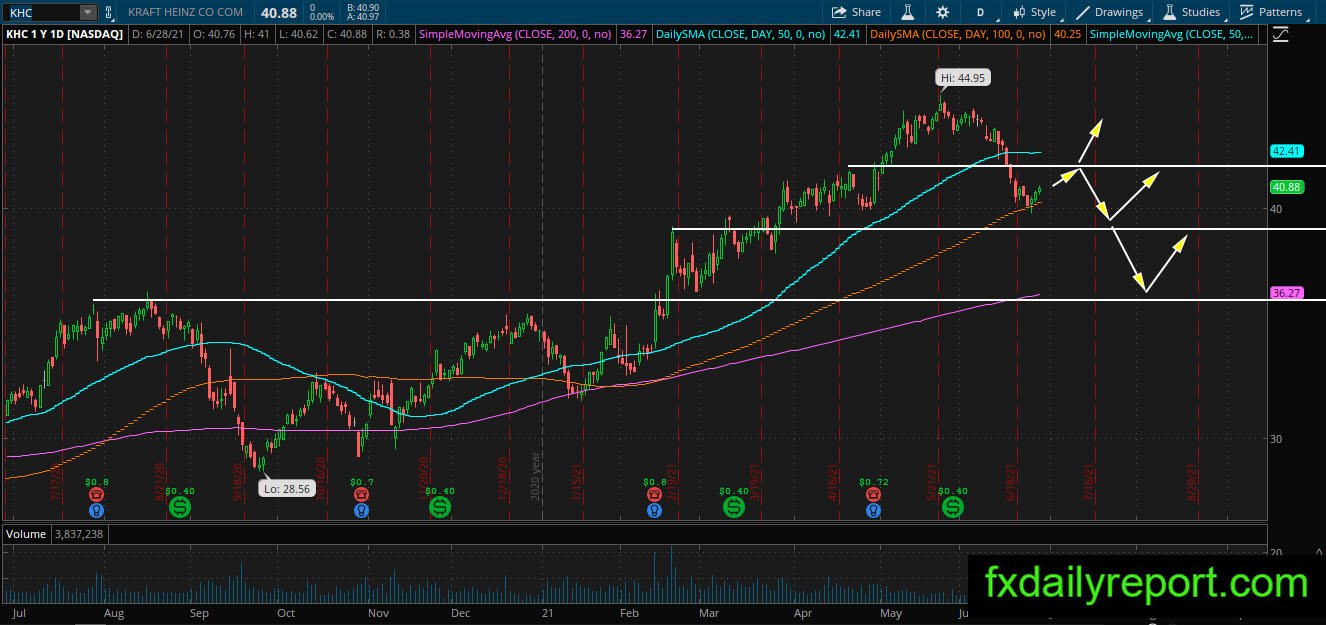
Task: Click the $0.7 earnings estimate text
Action: (x=361, y=482)
